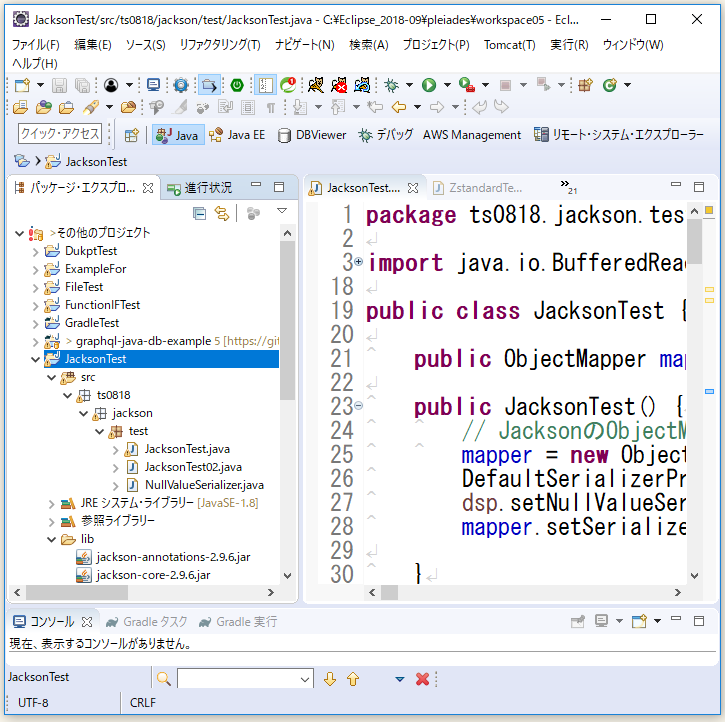The height and width of the screenshot is (722, 725).
Task: Minimize the Package Explorer panel
Action: (256, 184)
